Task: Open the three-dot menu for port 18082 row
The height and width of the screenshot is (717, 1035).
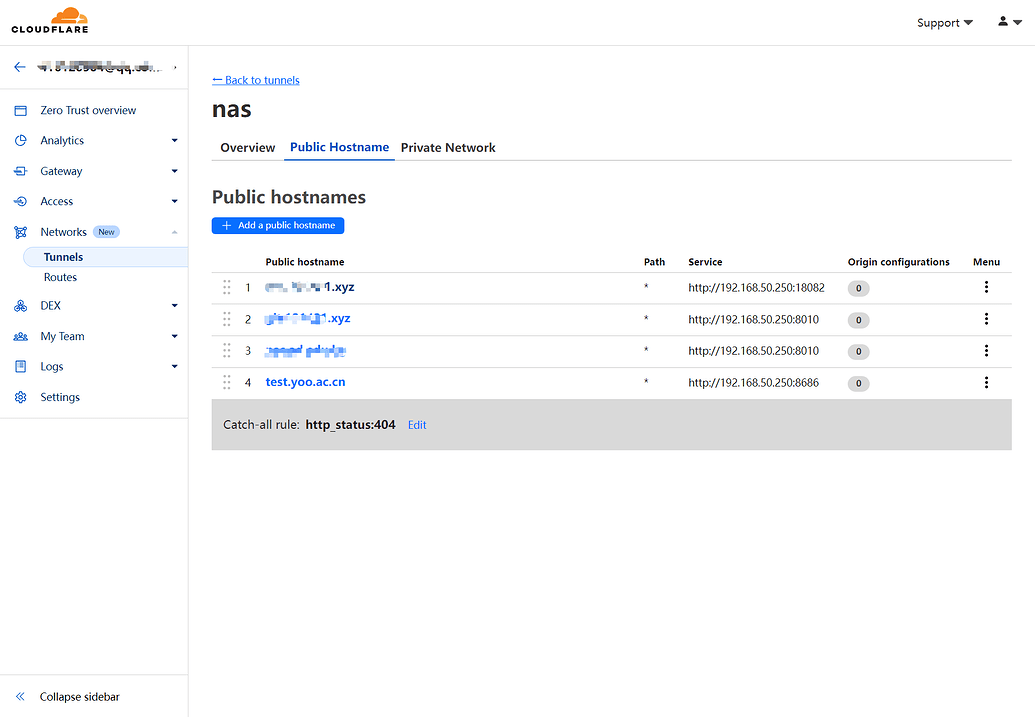Action: pyautogui.click(x=986, y=287)
